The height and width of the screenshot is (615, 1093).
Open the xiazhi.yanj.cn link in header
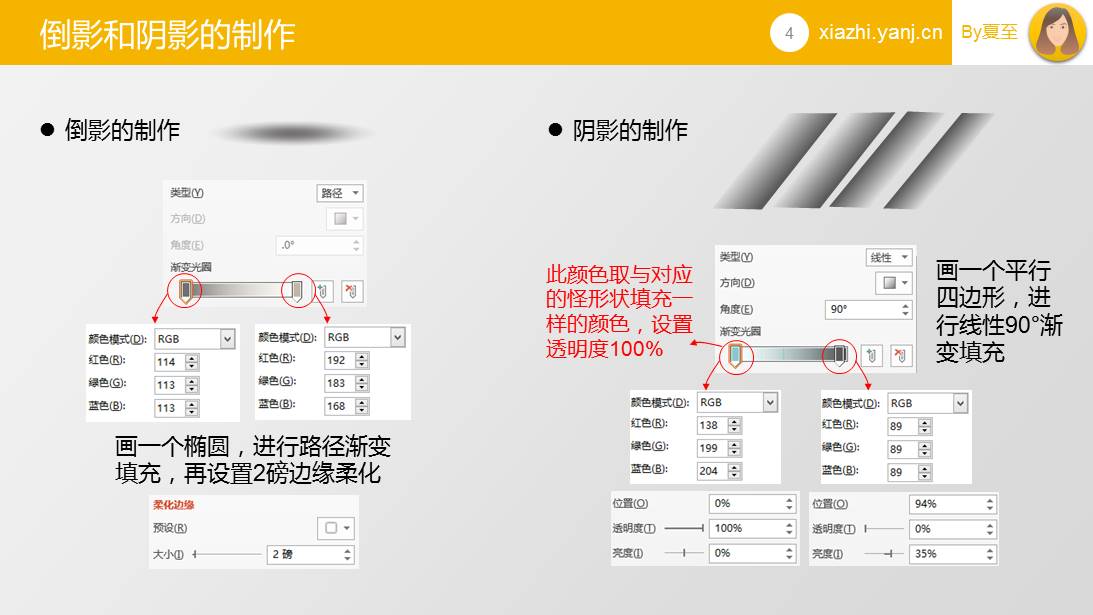coord(880,33)
